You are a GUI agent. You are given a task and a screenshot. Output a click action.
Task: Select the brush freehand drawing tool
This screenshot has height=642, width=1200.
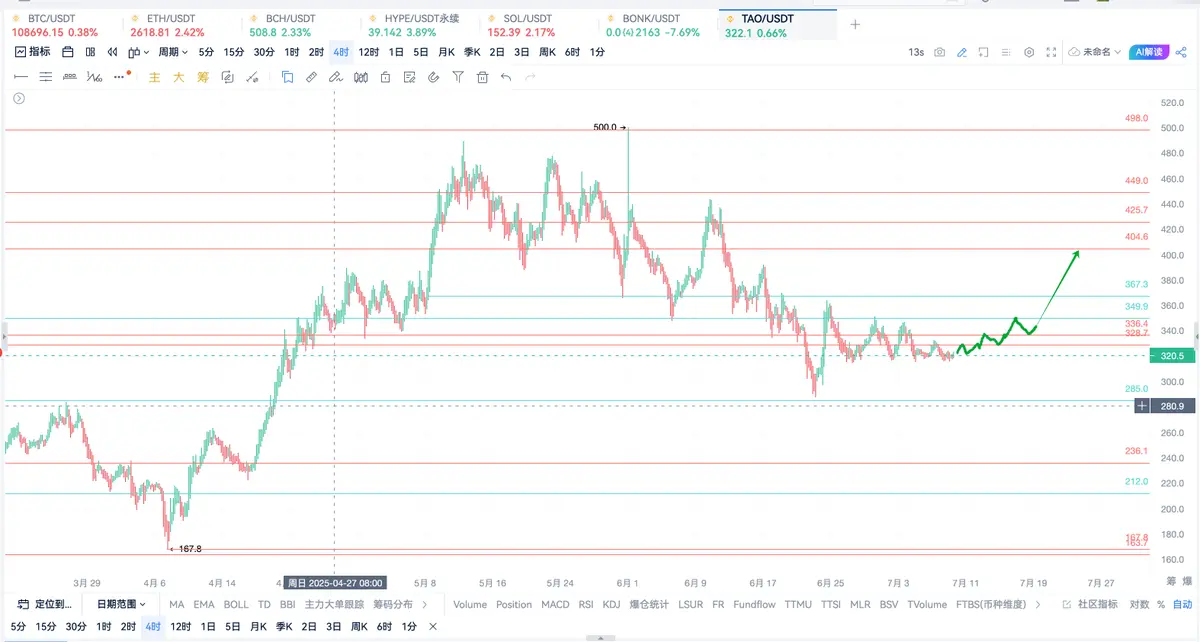point(336,76)
